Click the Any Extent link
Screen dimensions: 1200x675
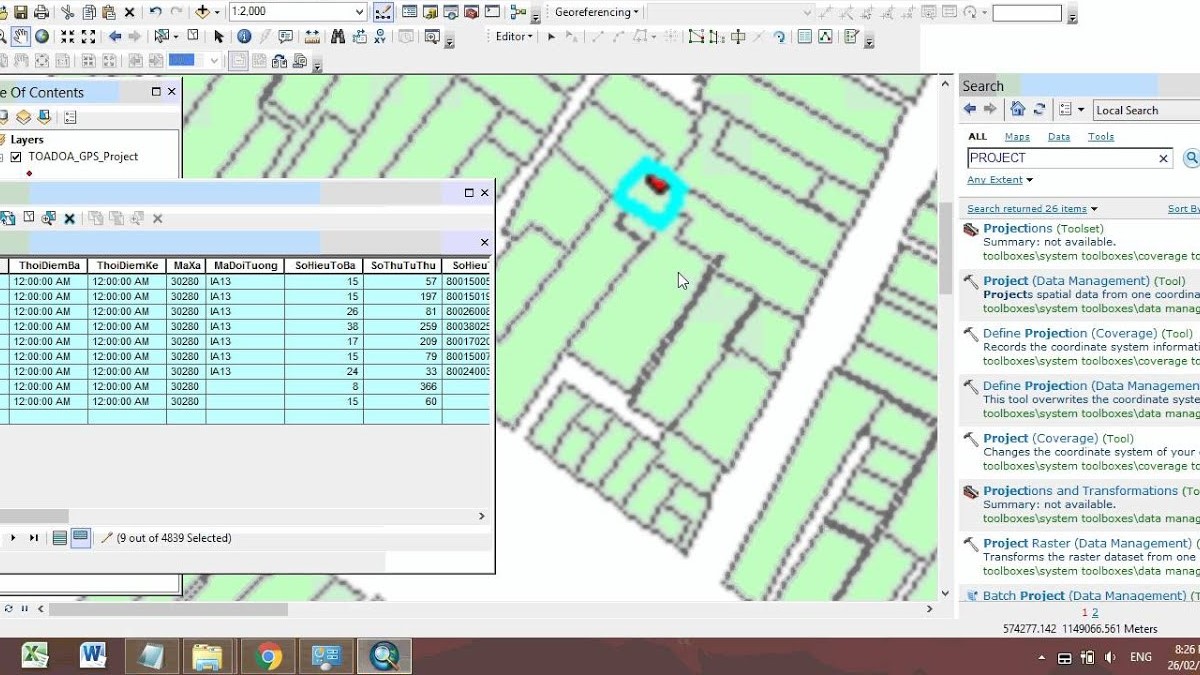pos(995,180)
